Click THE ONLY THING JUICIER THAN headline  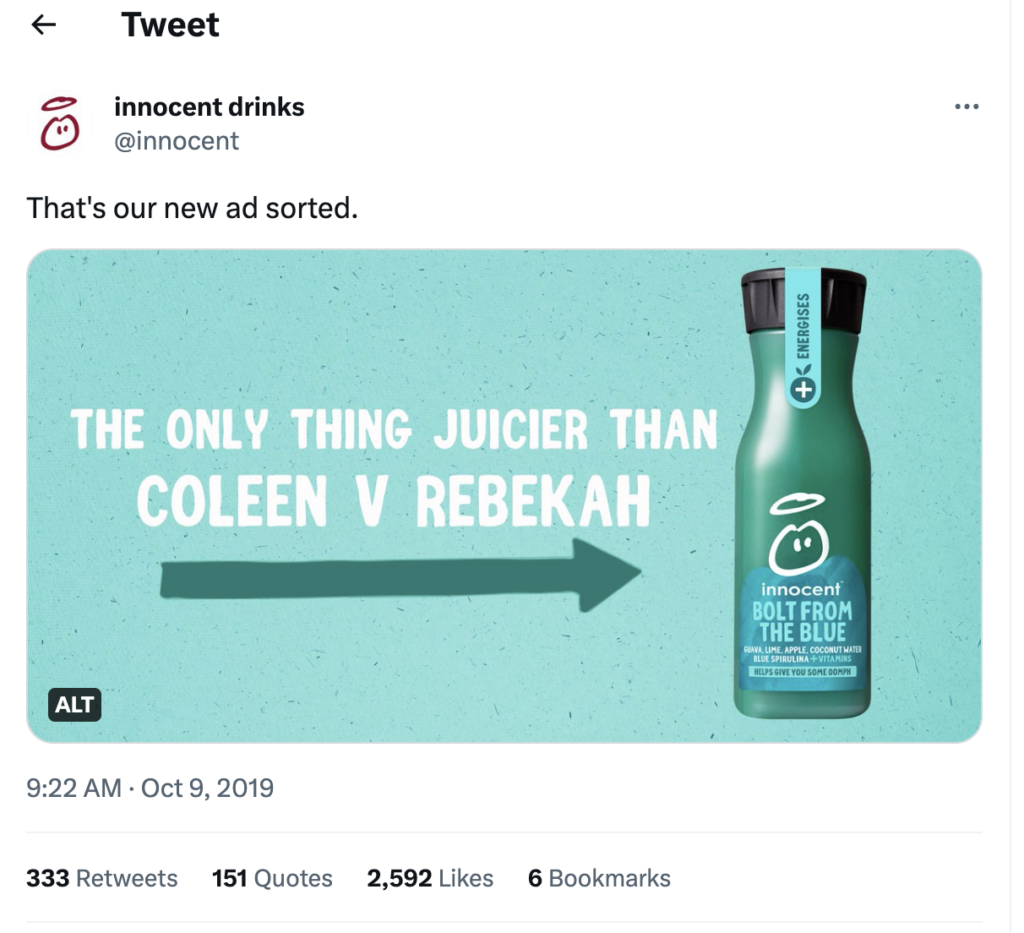point(394,430)
